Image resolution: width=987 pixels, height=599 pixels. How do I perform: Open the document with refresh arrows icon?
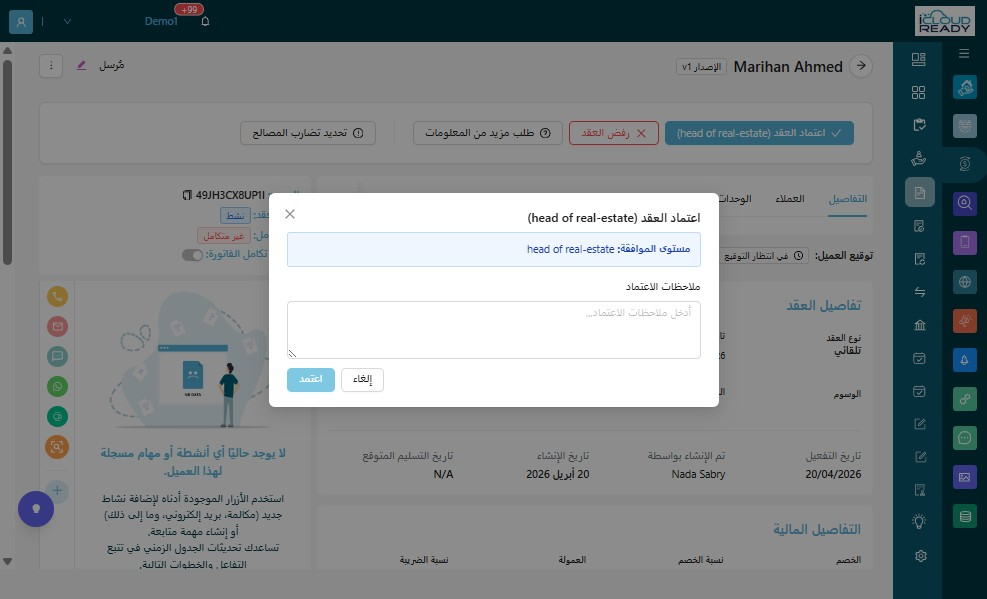(919, 259)
